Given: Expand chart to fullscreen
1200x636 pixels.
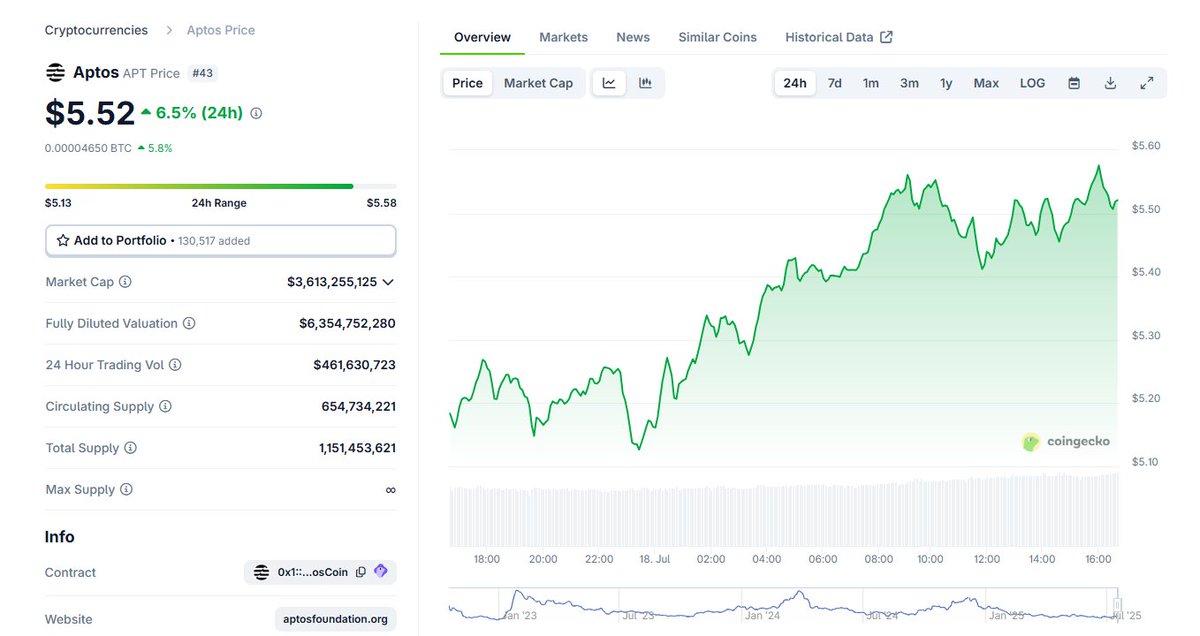Looking at the screenshot, I should (1147, 83).
